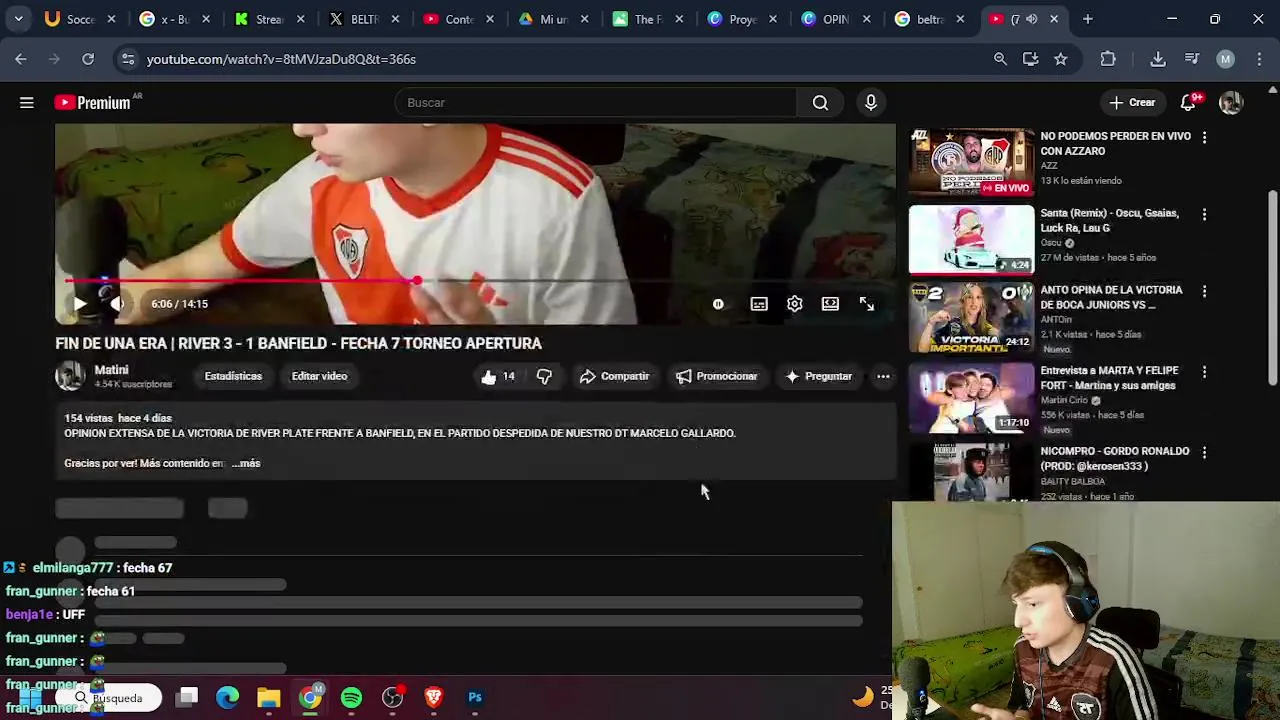Open options for NICOMPRO GORDO RONALDO video
Screen dimensions: 1280x720
point(1204,452)
